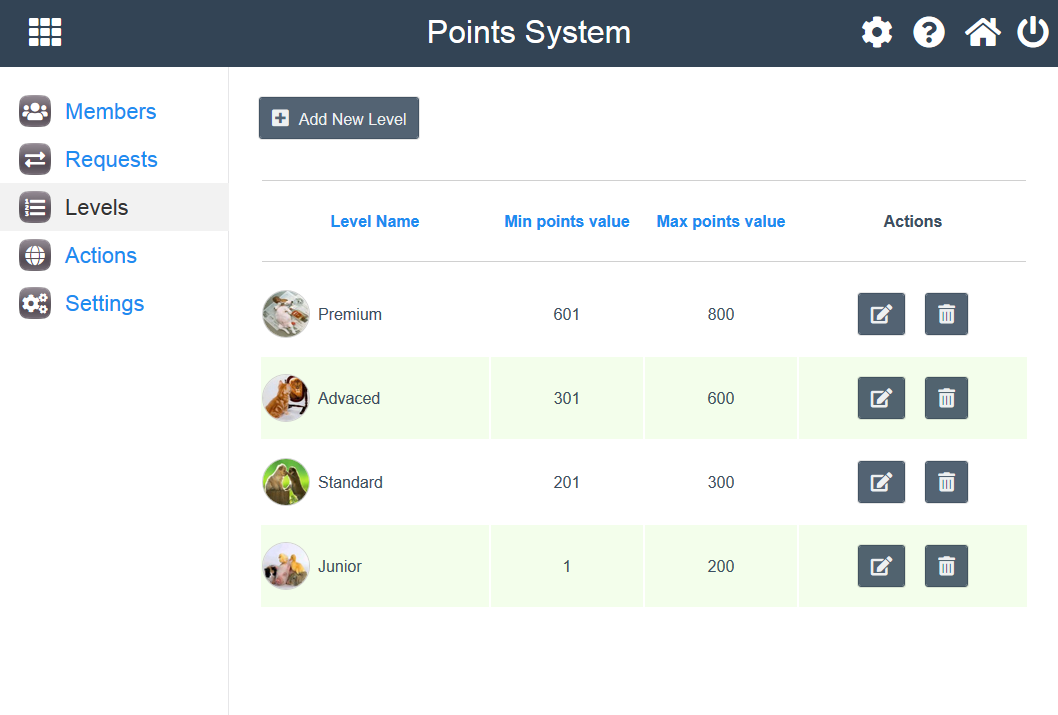Image resolution: width=1058 pixels, height=715 pixels.
Task: Open settings via the gear icon
Action: (x=877, y=33)
